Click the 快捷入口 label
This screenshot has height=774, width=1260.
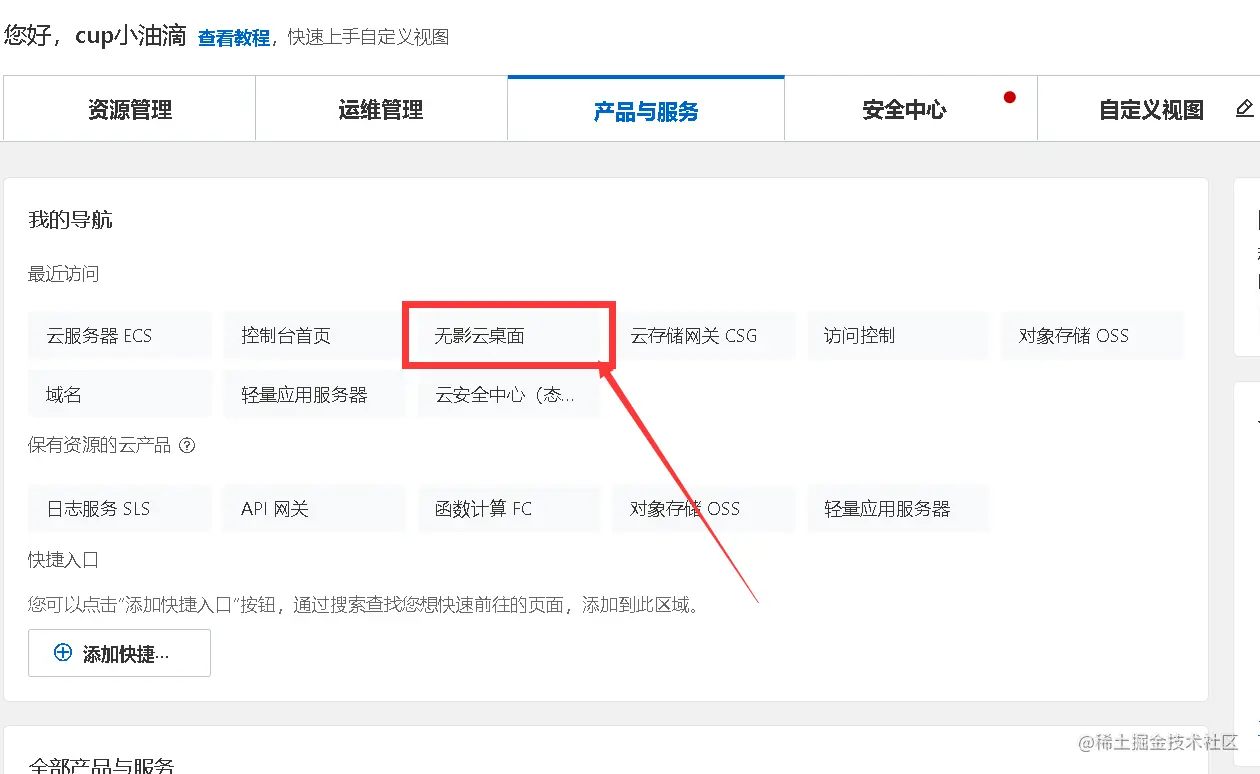click(x=63, y=560)
